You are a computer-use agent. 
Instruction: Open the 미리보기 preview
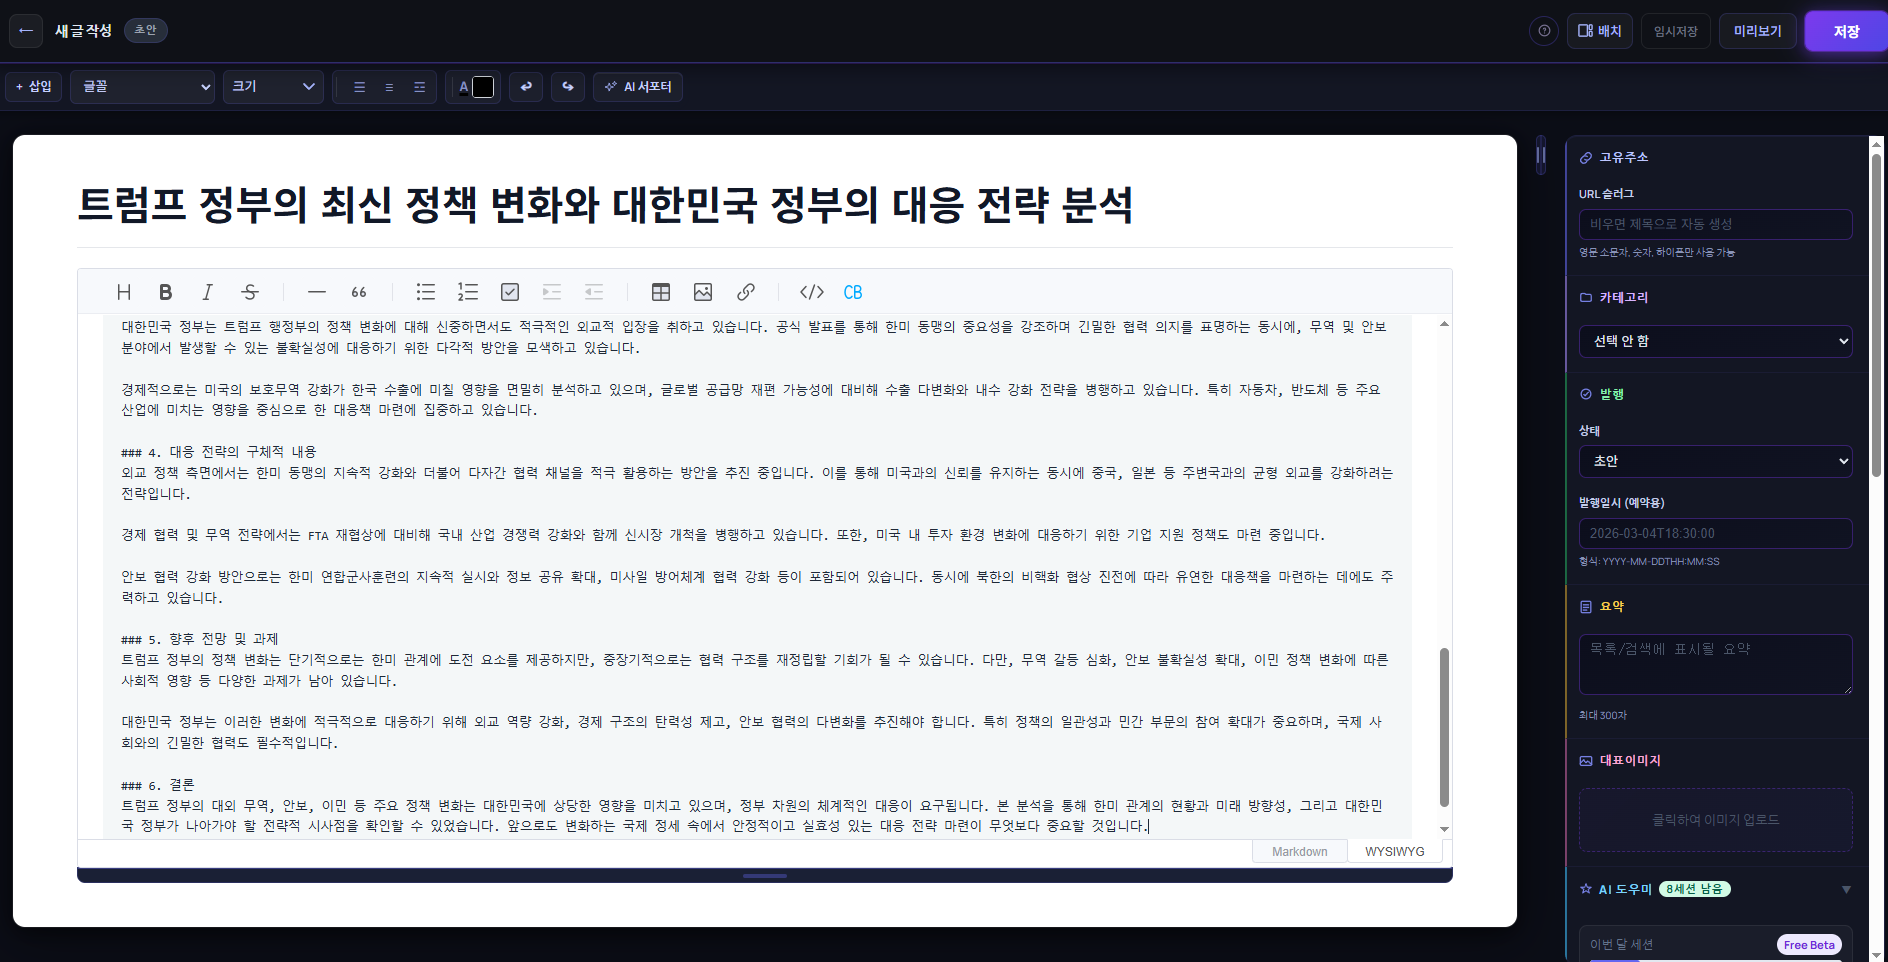point(1756,30)
